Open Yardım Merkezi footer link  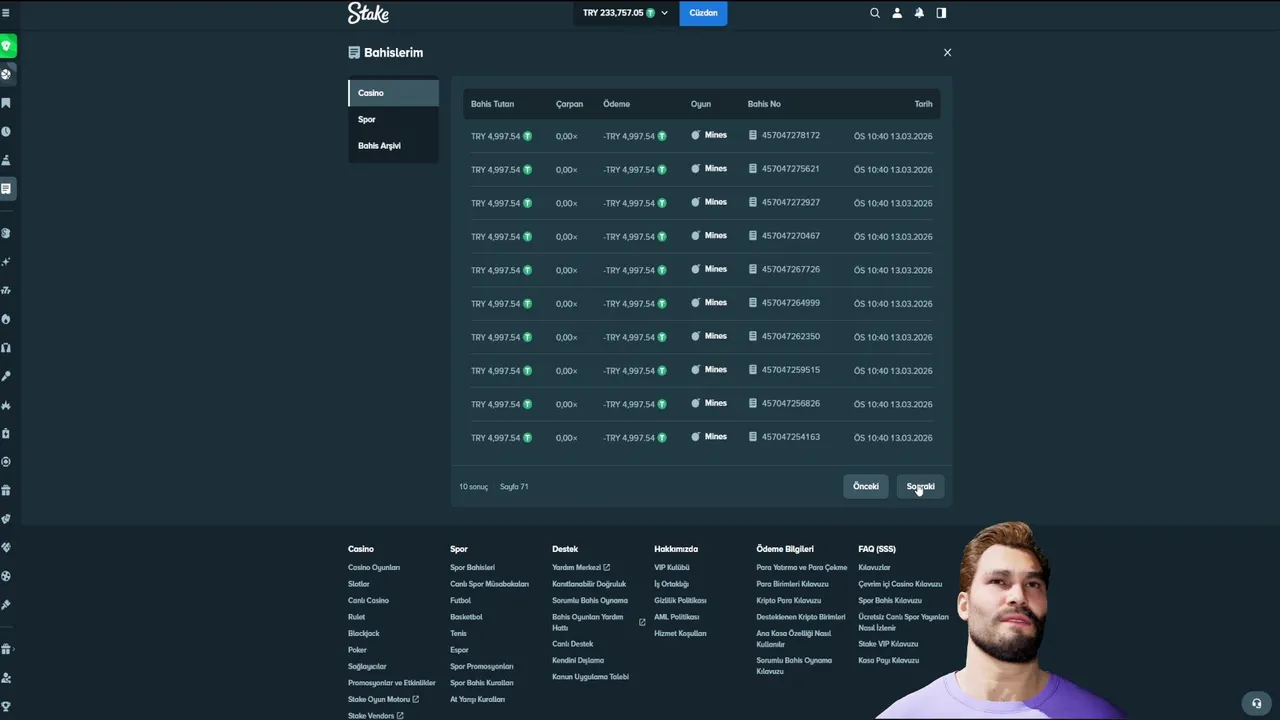click(x=580, y=567)
